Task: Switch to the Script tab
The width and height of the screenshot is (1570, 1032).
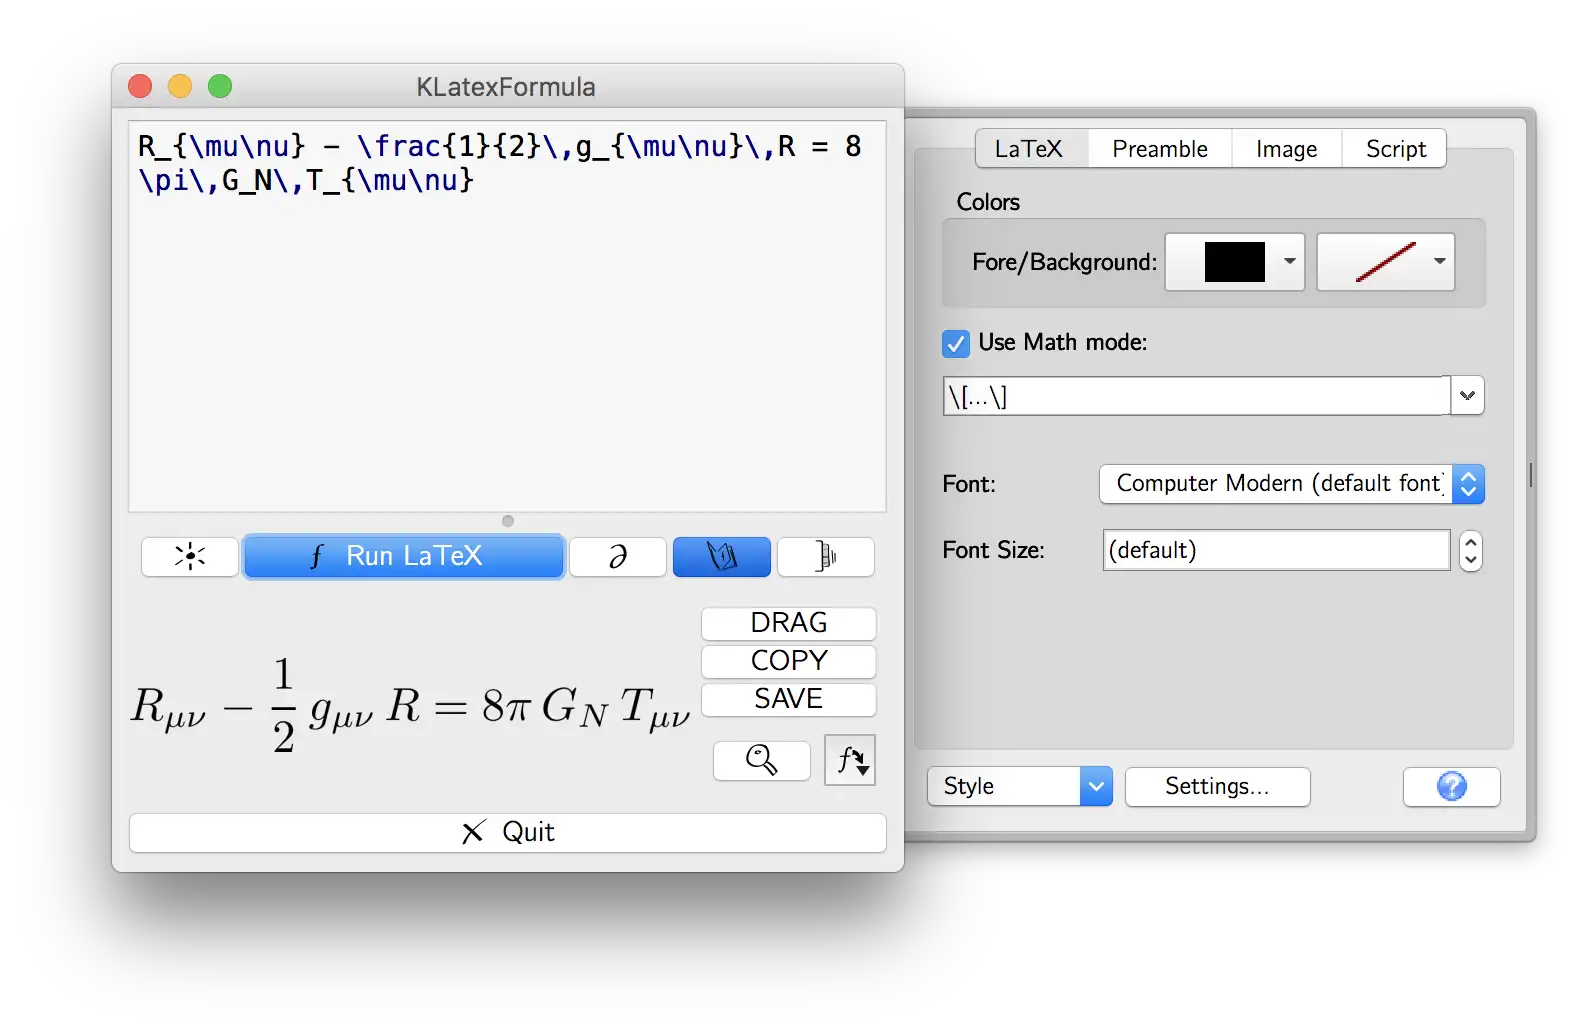Action: click(x=1395, y=149)
